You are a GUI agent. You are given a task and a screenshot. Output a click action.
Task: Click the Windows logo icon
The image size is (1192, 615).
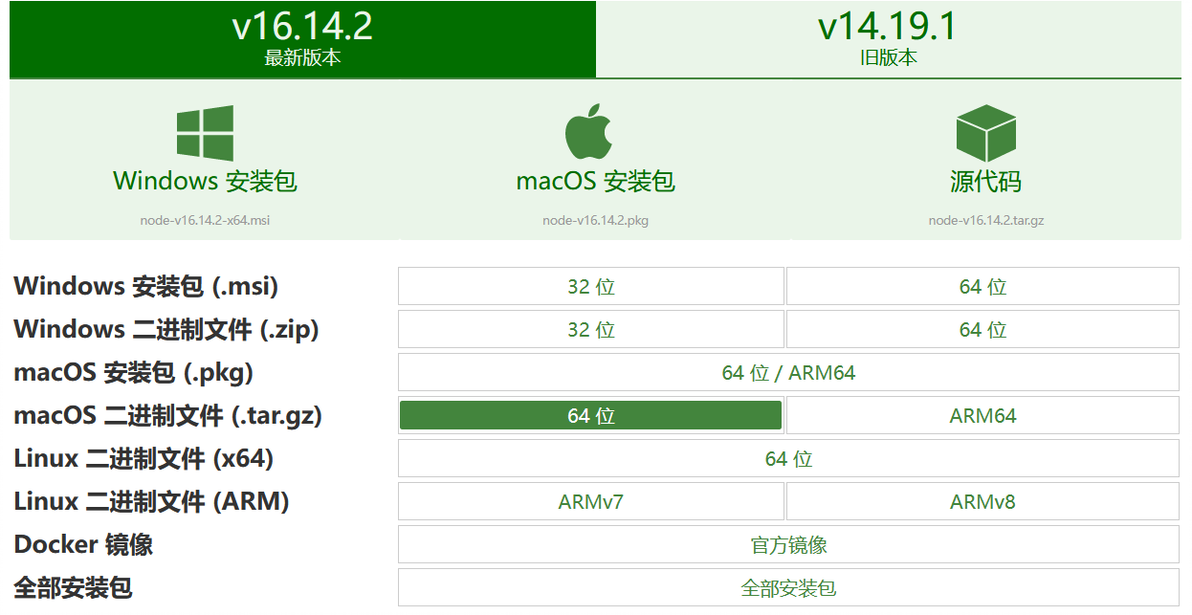[x=205, y=133]
